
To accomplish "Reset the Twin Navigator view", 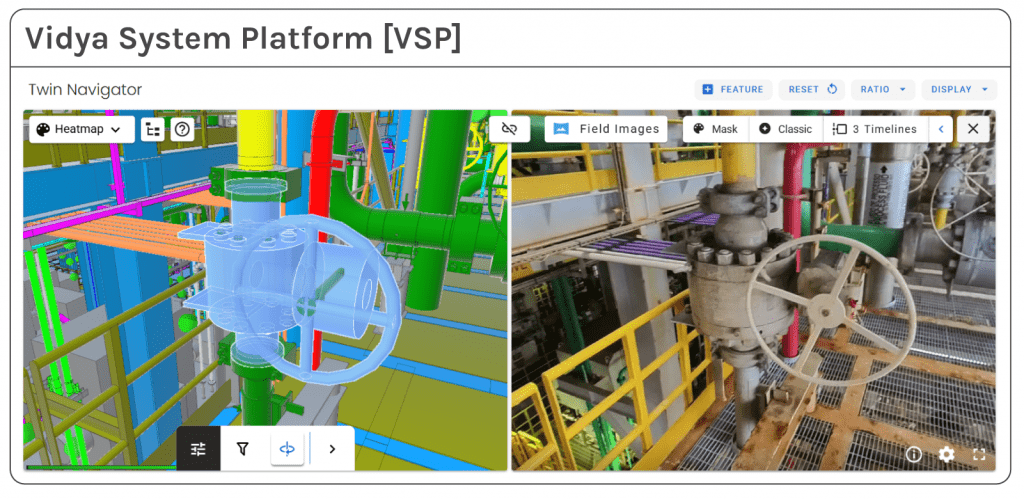I will 812,89.
